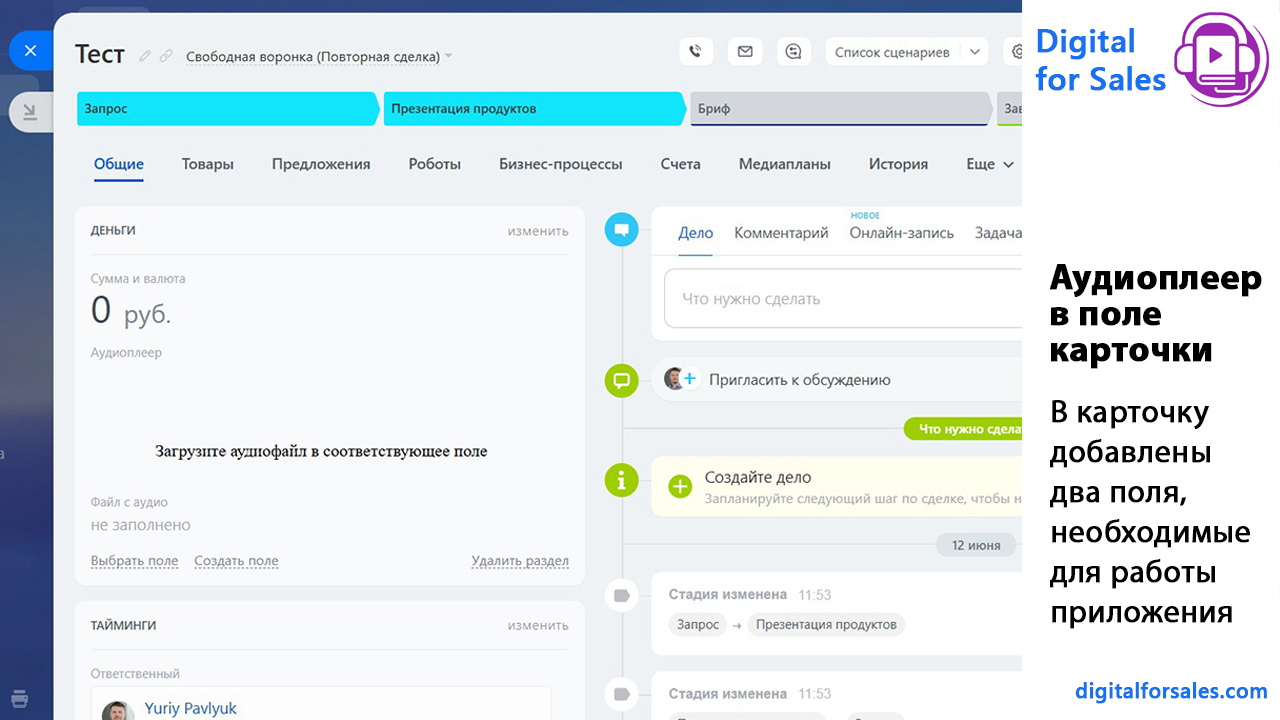Click the copy link icon beside the title
Screen dimensions: 1280x720
166,56
